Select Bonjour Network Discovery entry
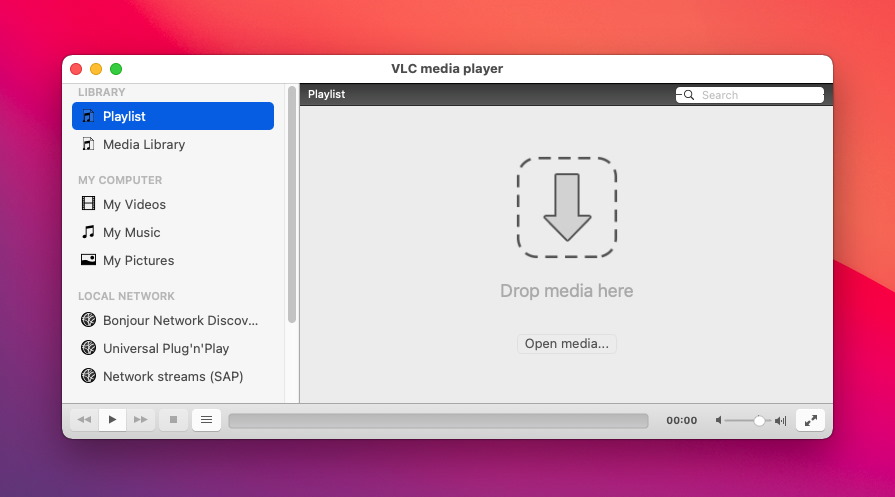 coord(173,320)
